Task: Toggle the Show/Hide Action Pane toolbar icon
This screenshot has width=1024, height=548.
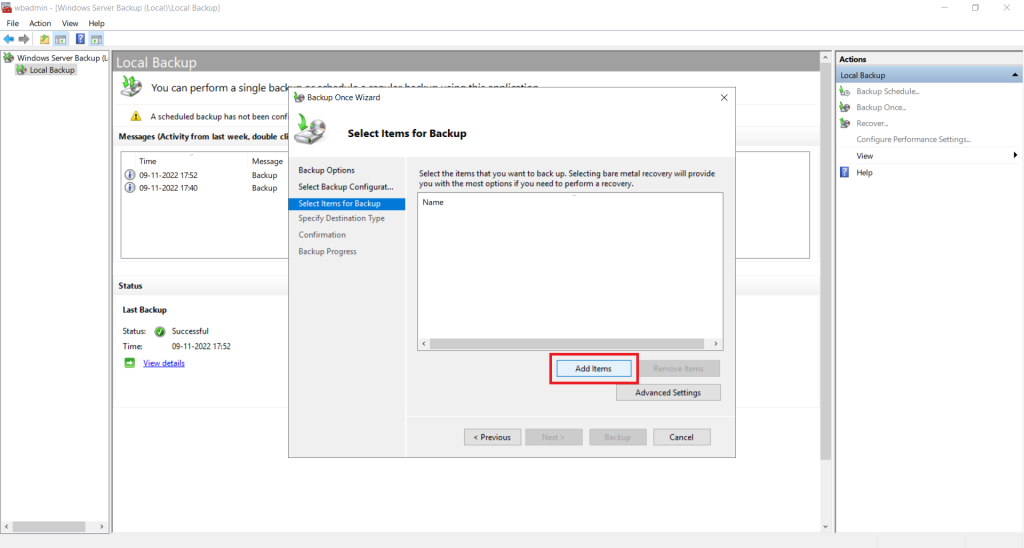Action: point(96,39)
